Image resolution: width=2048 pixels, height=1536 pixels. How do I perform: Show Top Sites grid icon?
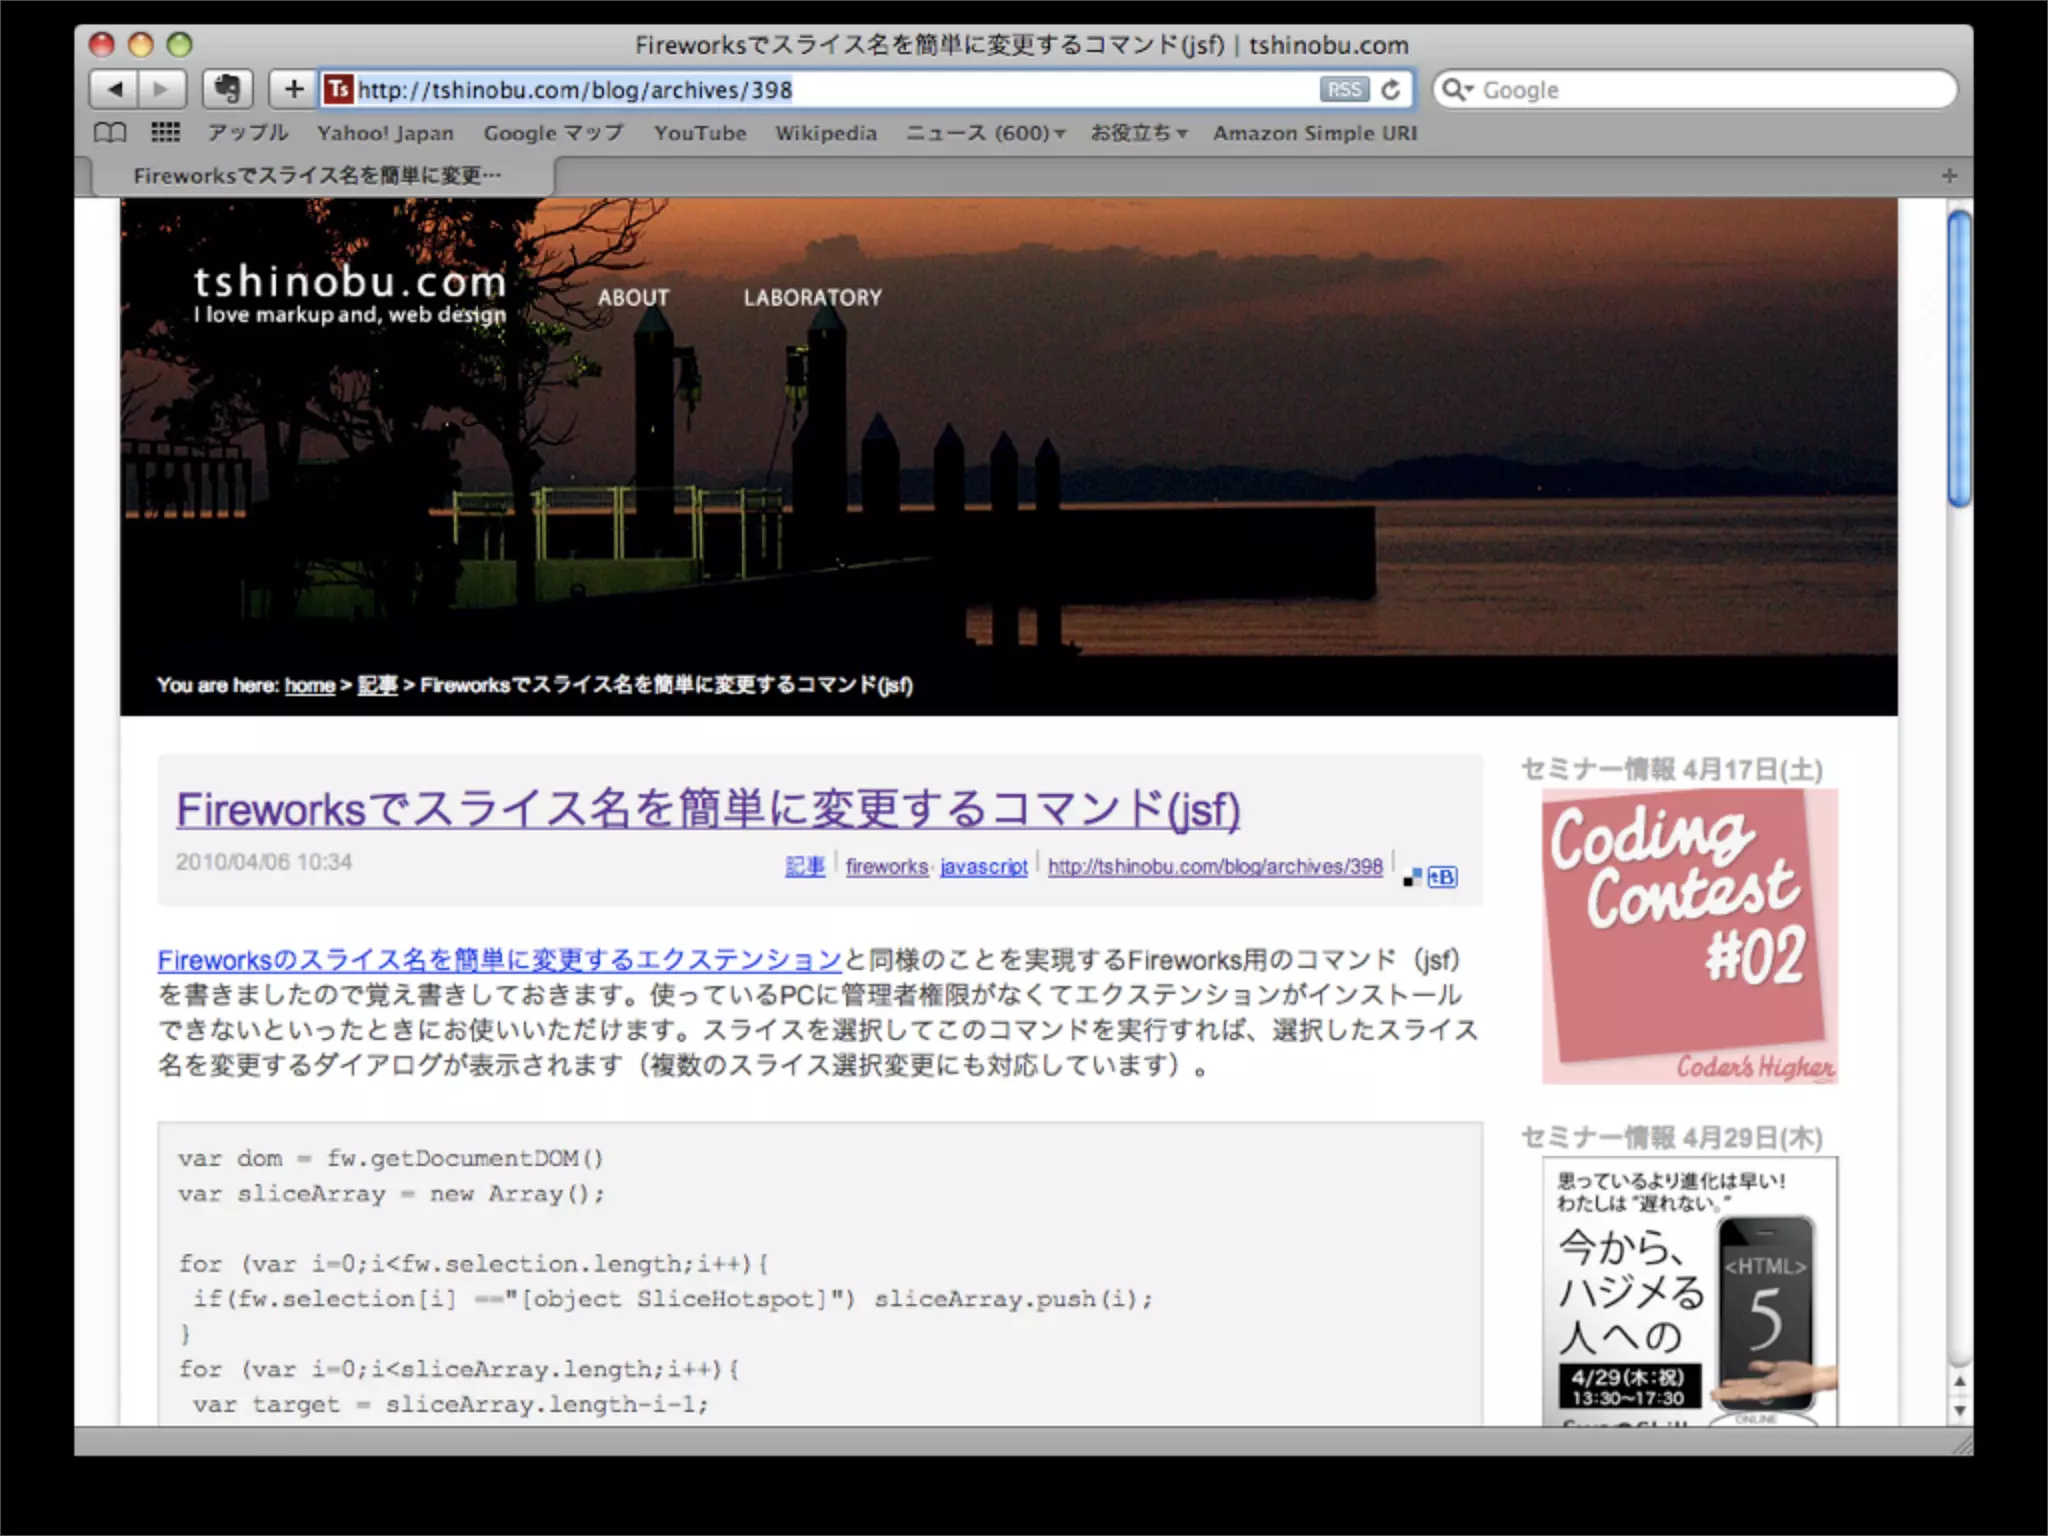tap(165, 133)
